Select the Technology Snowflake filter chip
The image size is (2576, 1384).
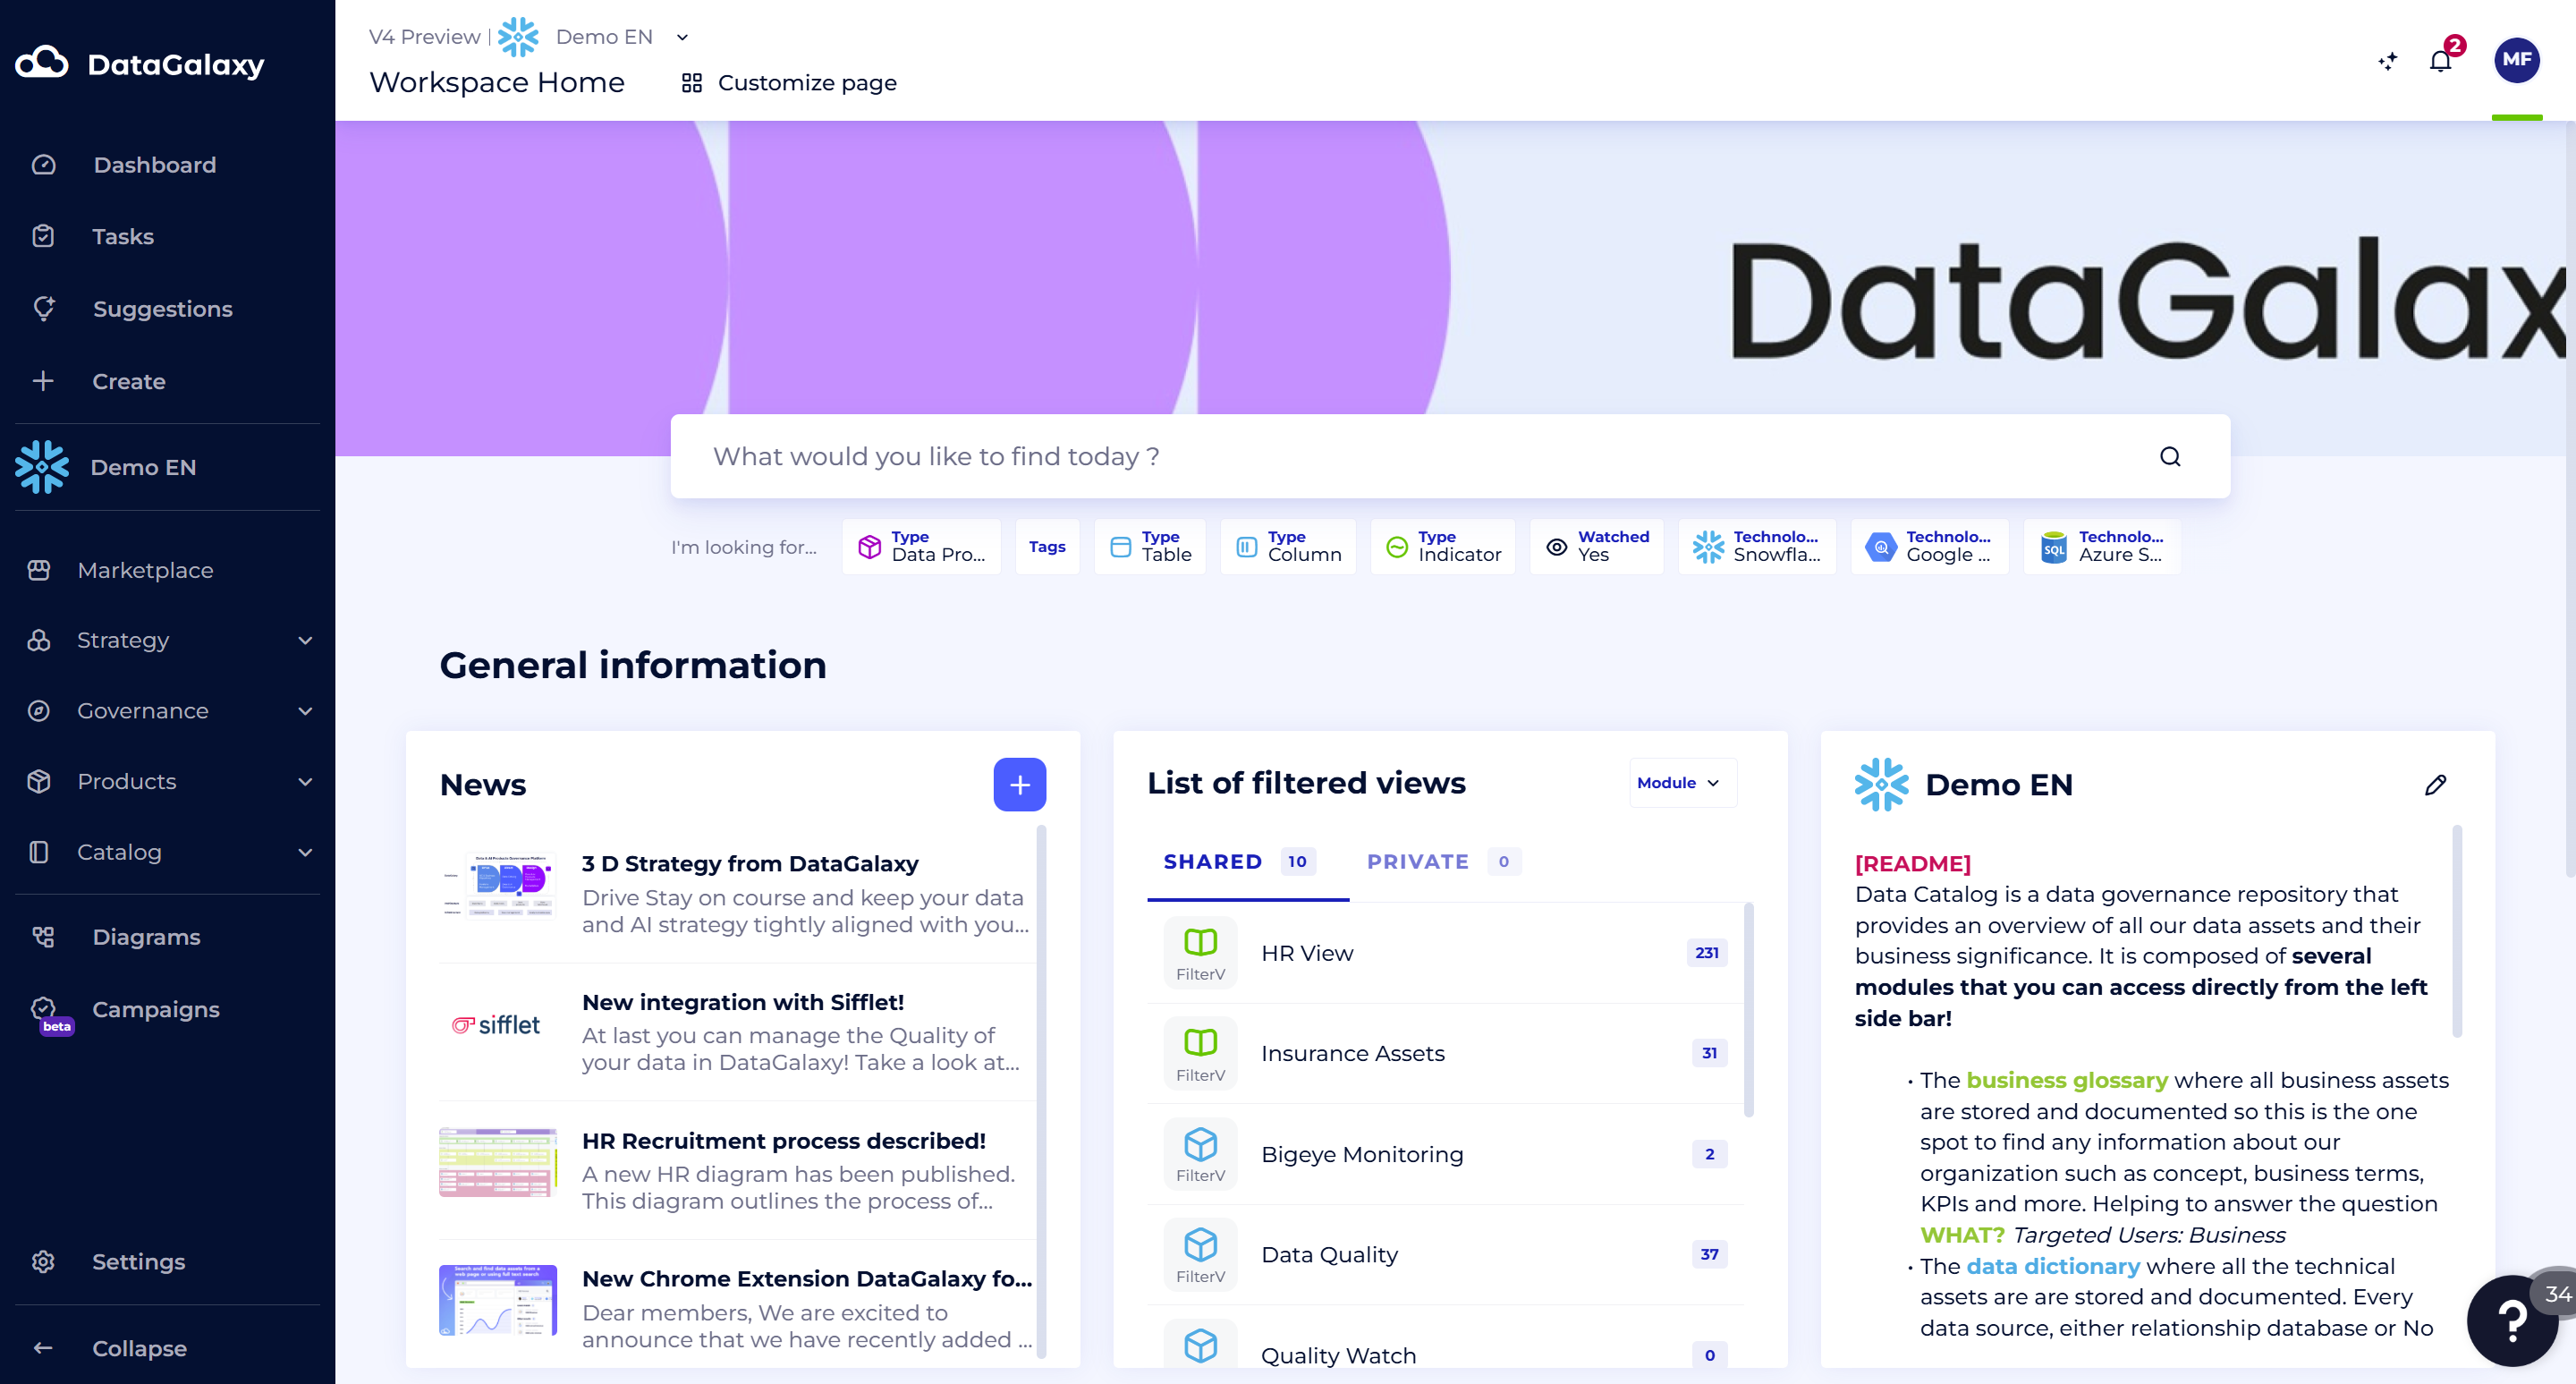(x=1757, y=546)
